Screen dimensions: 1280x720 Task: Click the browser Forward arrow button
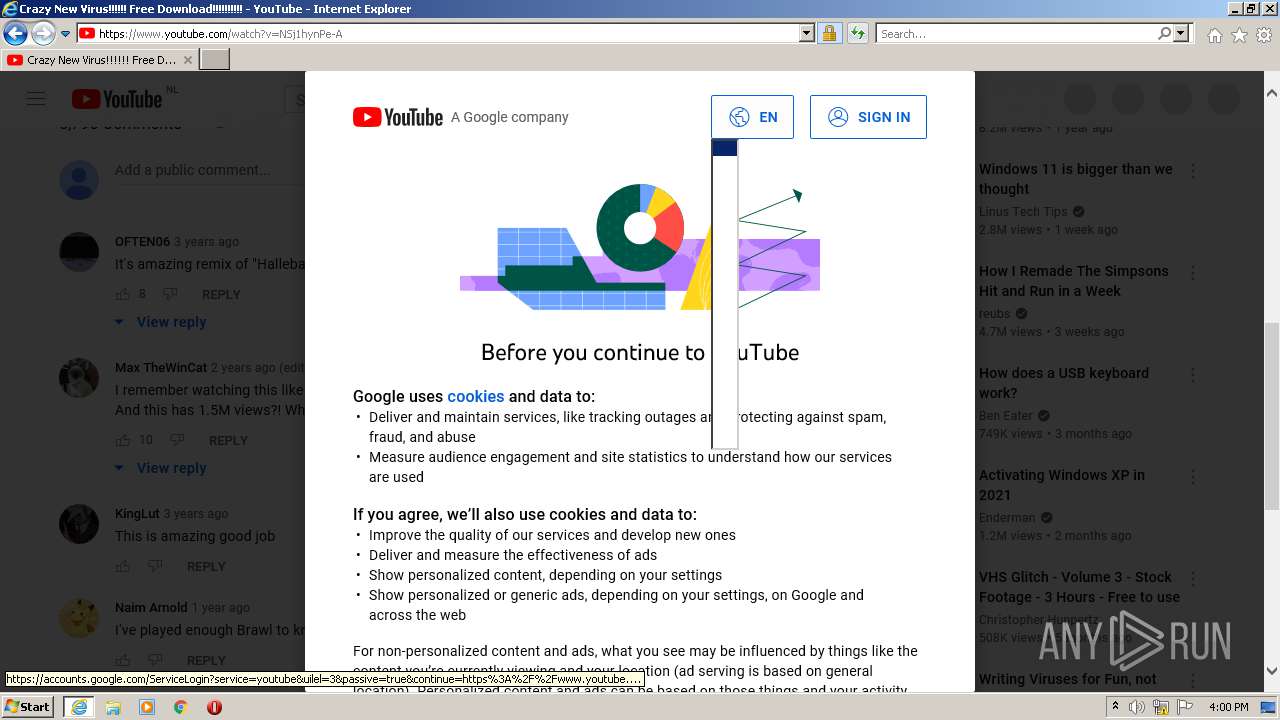coord(43,34)
